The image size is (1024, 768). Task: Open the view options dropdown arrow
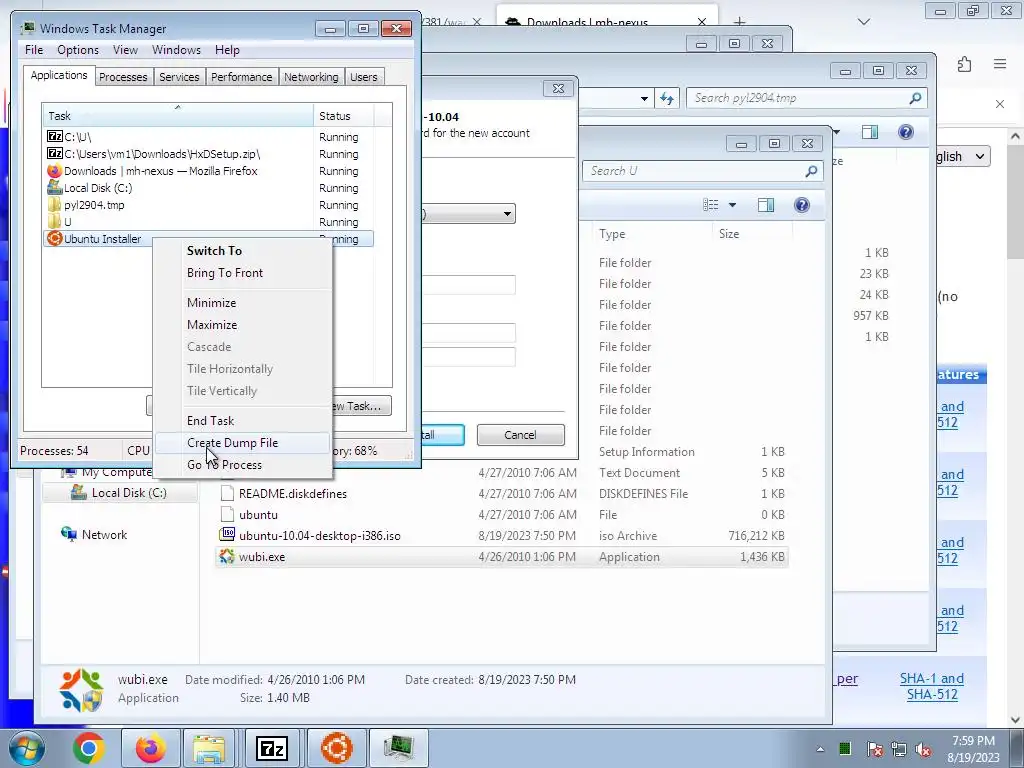(x=733, y=205)
